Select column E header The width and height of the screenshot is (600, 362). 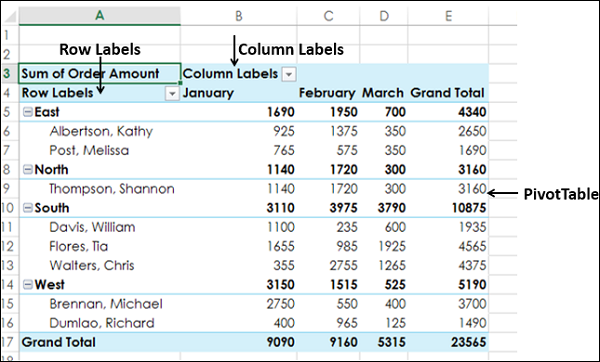(448, 16)
